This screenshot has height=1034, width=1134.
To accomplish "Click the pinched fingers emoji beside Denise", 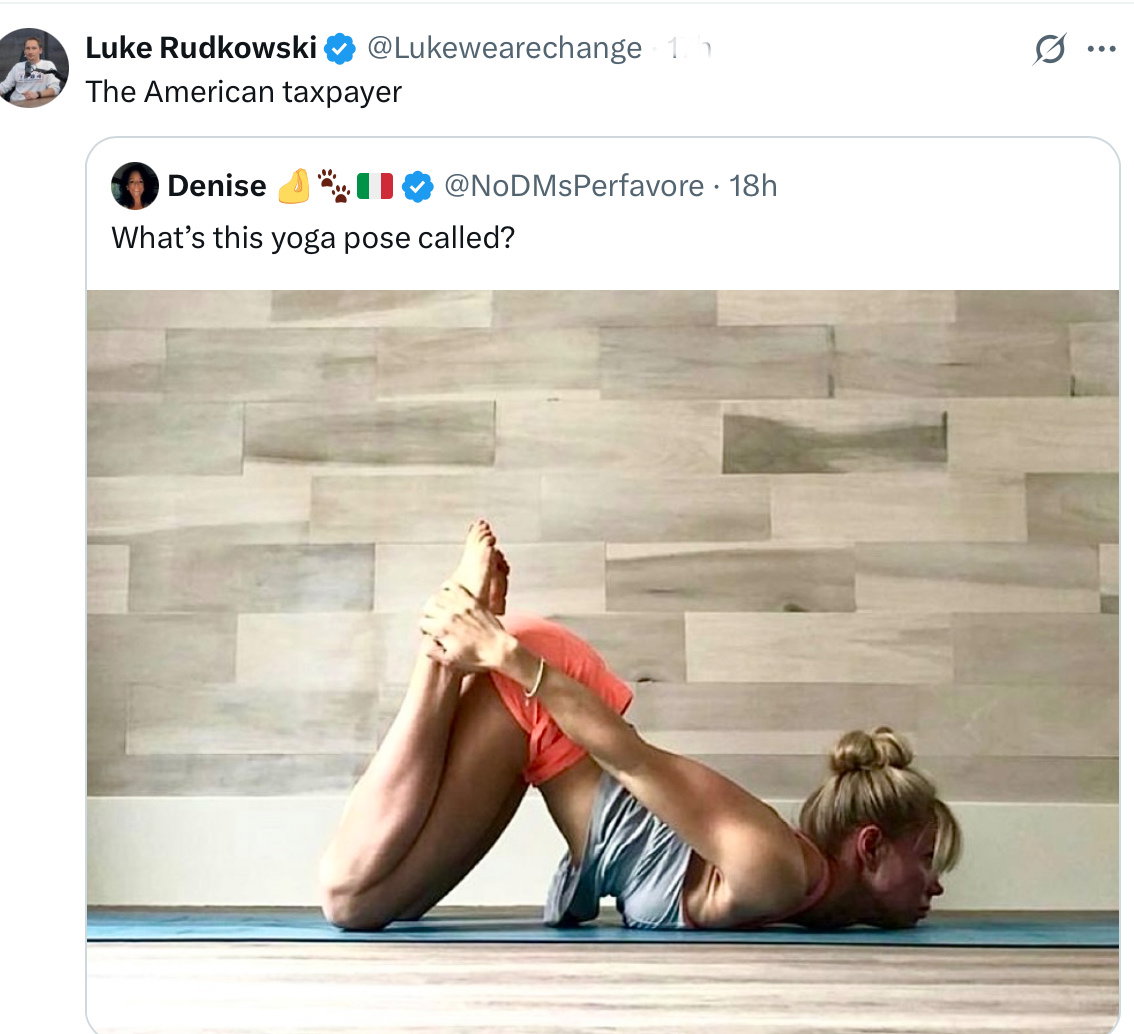I will tap(294, 186).
